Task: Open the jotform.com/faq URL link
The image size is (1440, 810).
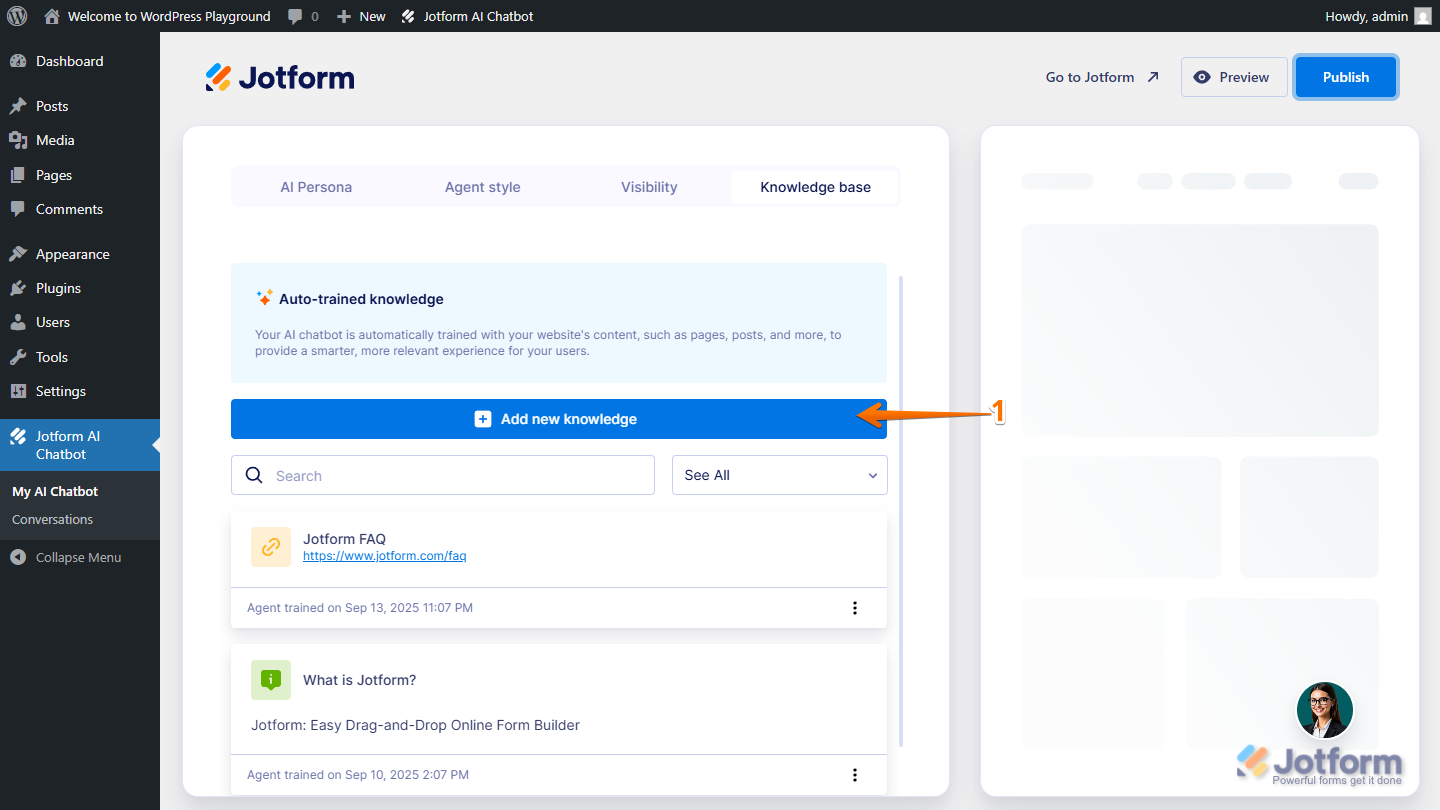Action: pos(385,556)
